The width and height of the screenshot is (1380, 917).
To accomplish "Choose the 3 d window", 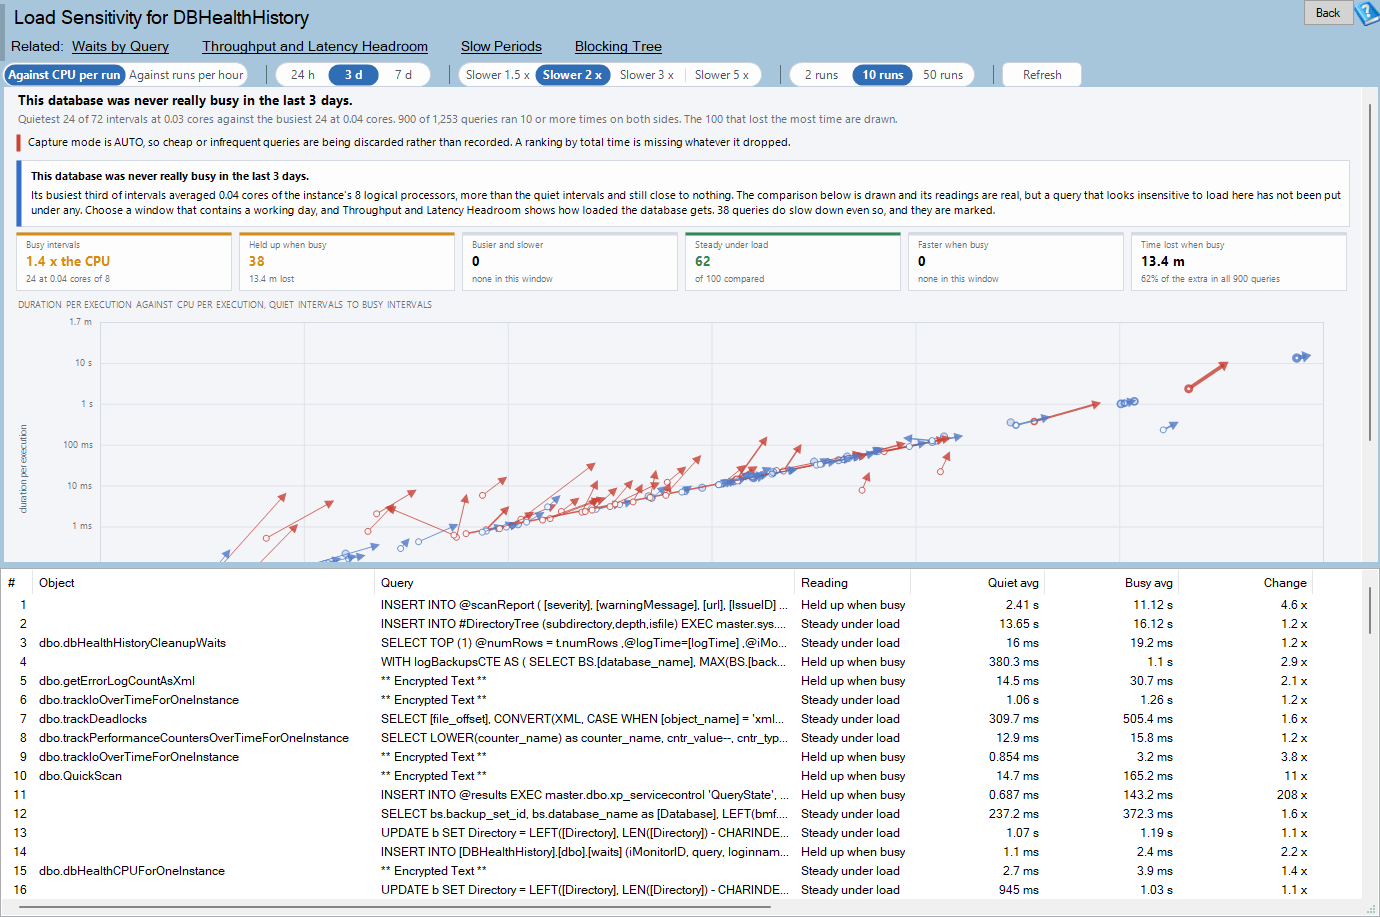I will click(354, 75).
